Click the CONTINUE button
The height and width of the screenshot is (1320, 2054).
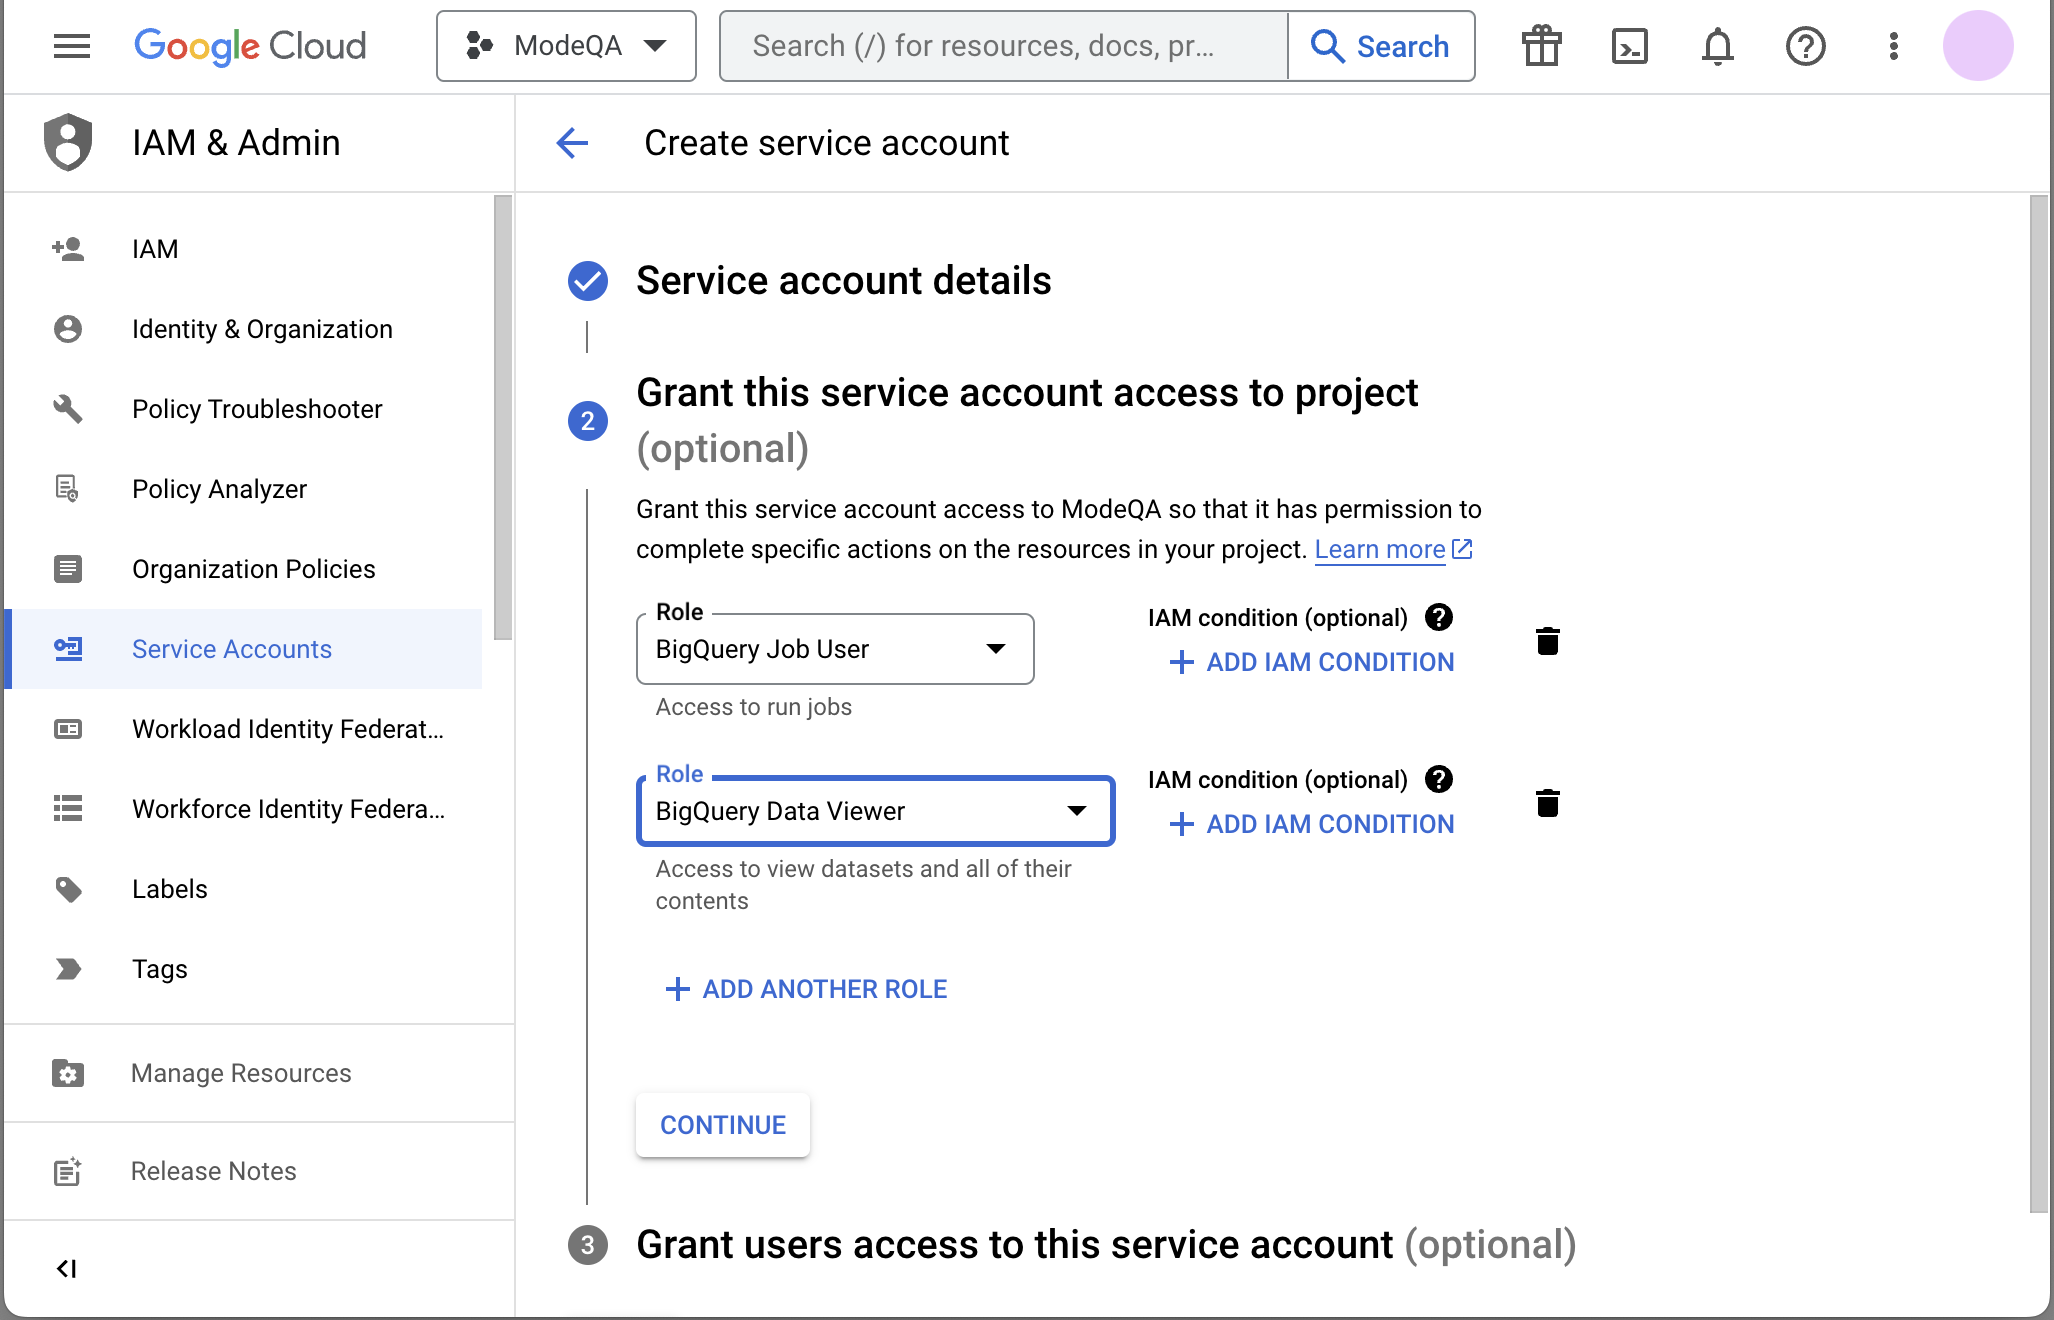click(723, 1125)
